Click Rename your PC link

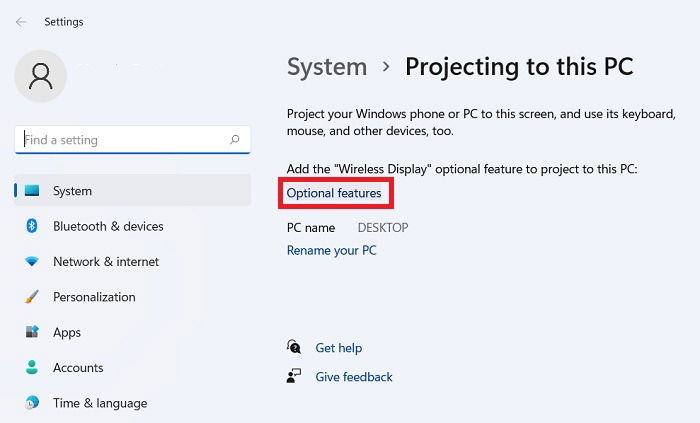click(x=331, y=250)
